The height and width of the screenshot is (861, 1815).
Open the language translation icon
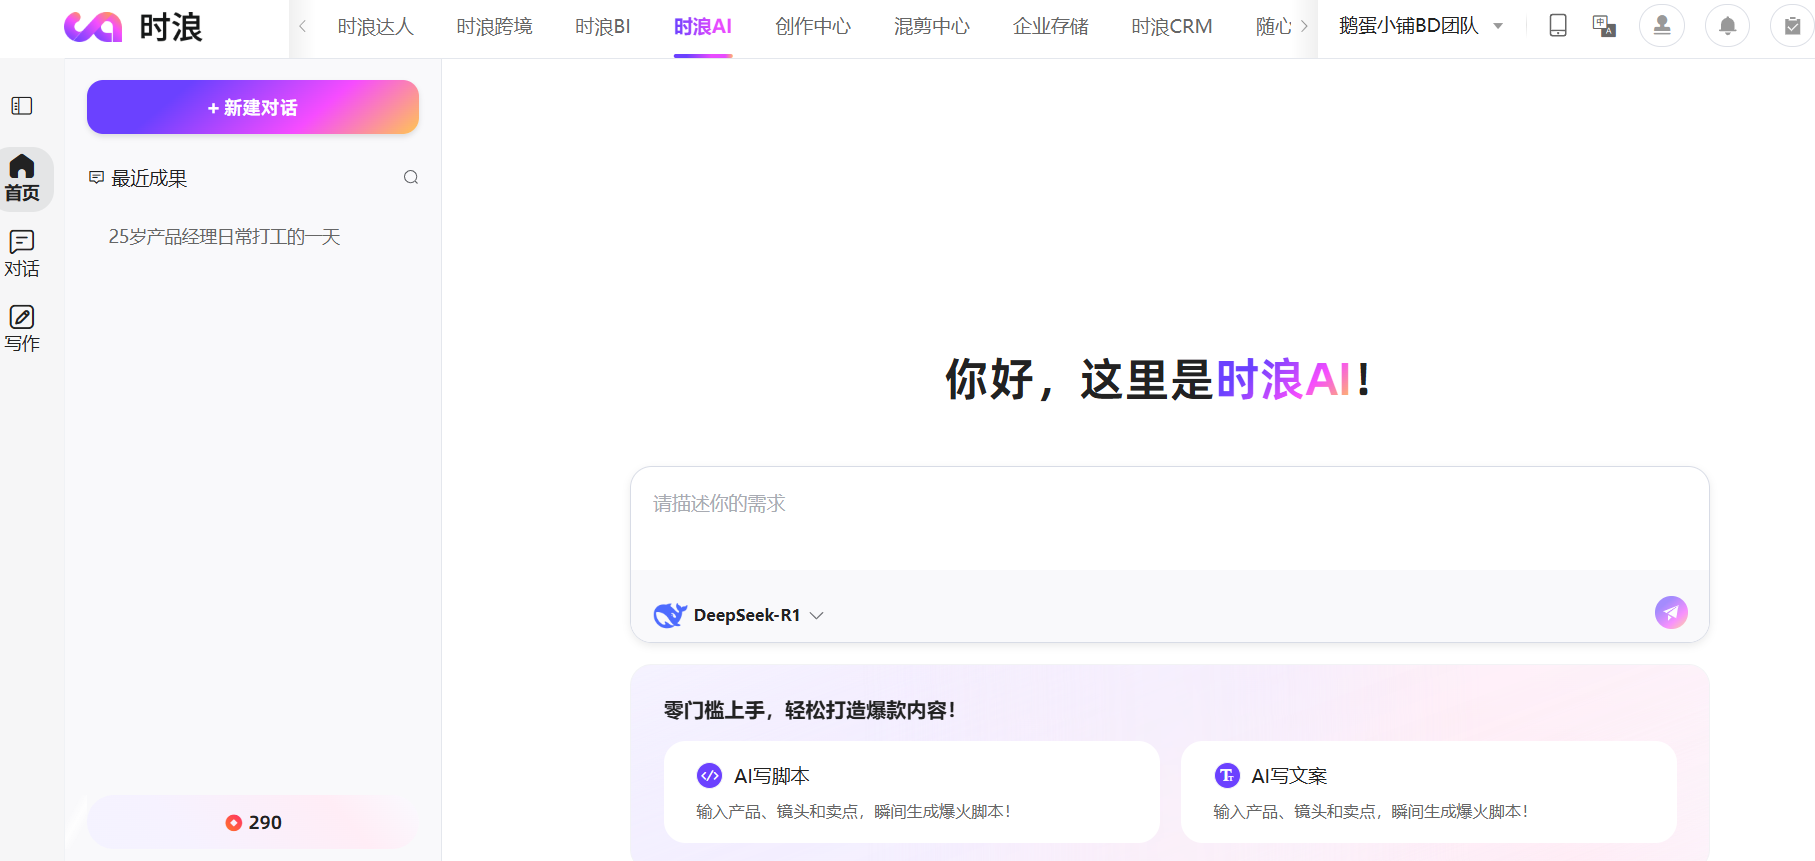click(x=1604, y=26)
